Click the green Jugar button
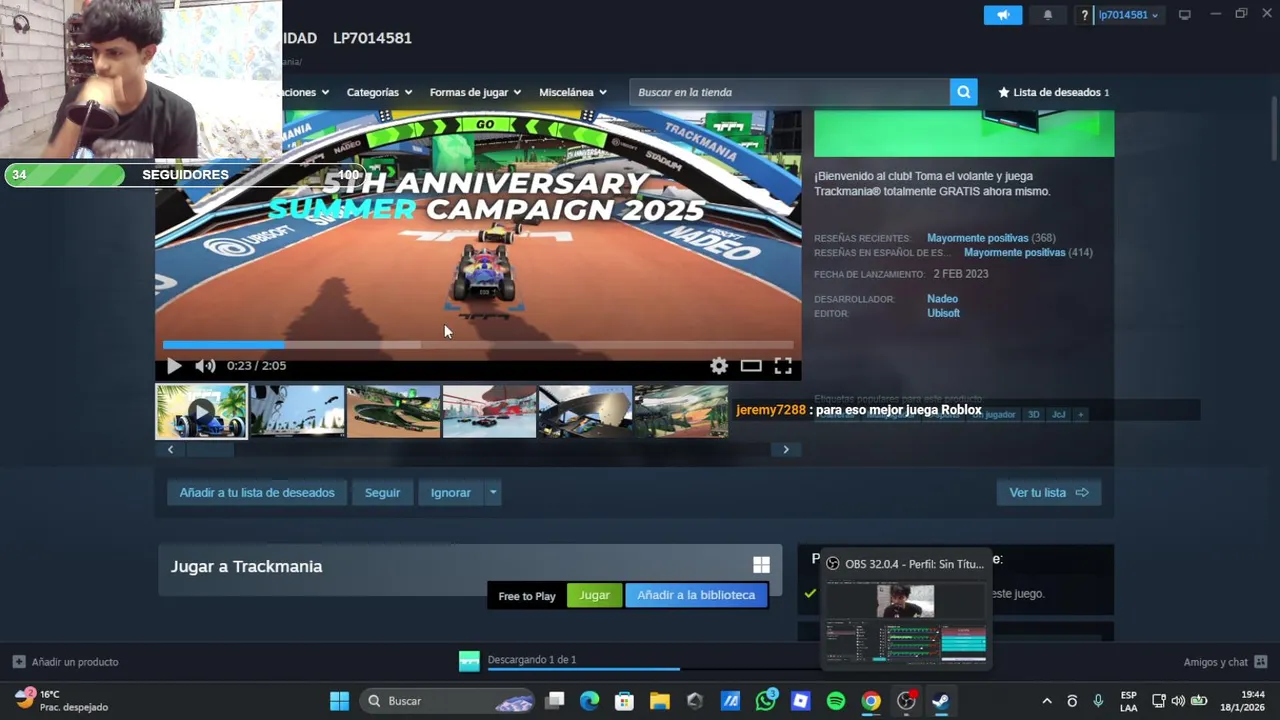The width and height of the screenshot is (1280, 720). (x=594, y=595)
